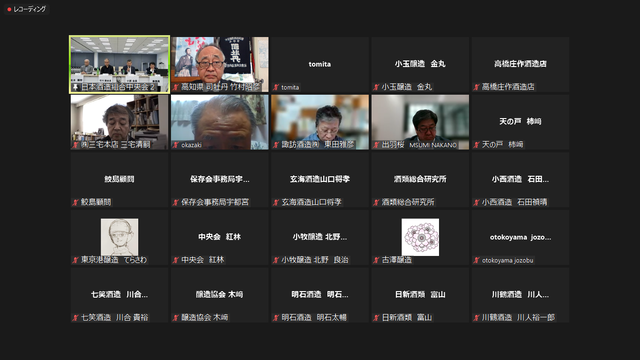Viewport: 640px width, 360px height.
Task: Select the 三宅本店 三宅清嗣 video feed
Action: (x=120, y=122)
